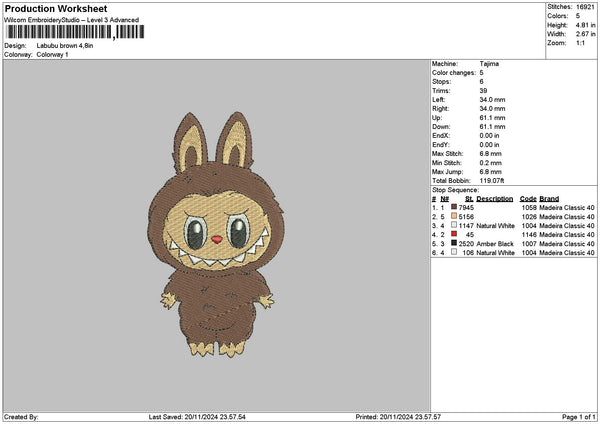600x424 pixels.
Task: Click the Machine value "Tajima"
Action: pos(489,64)
